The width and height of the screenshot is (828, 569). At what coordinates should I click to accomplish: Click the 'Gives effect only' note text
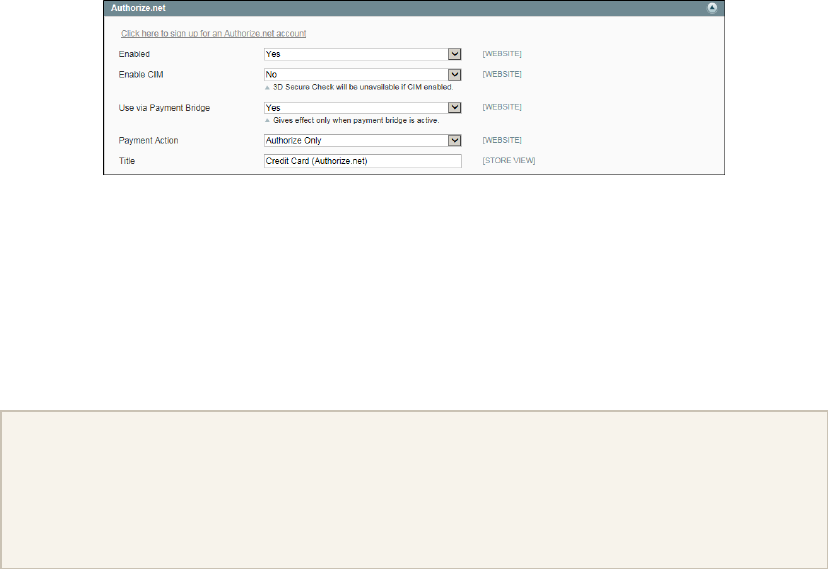tap(356, 120)
